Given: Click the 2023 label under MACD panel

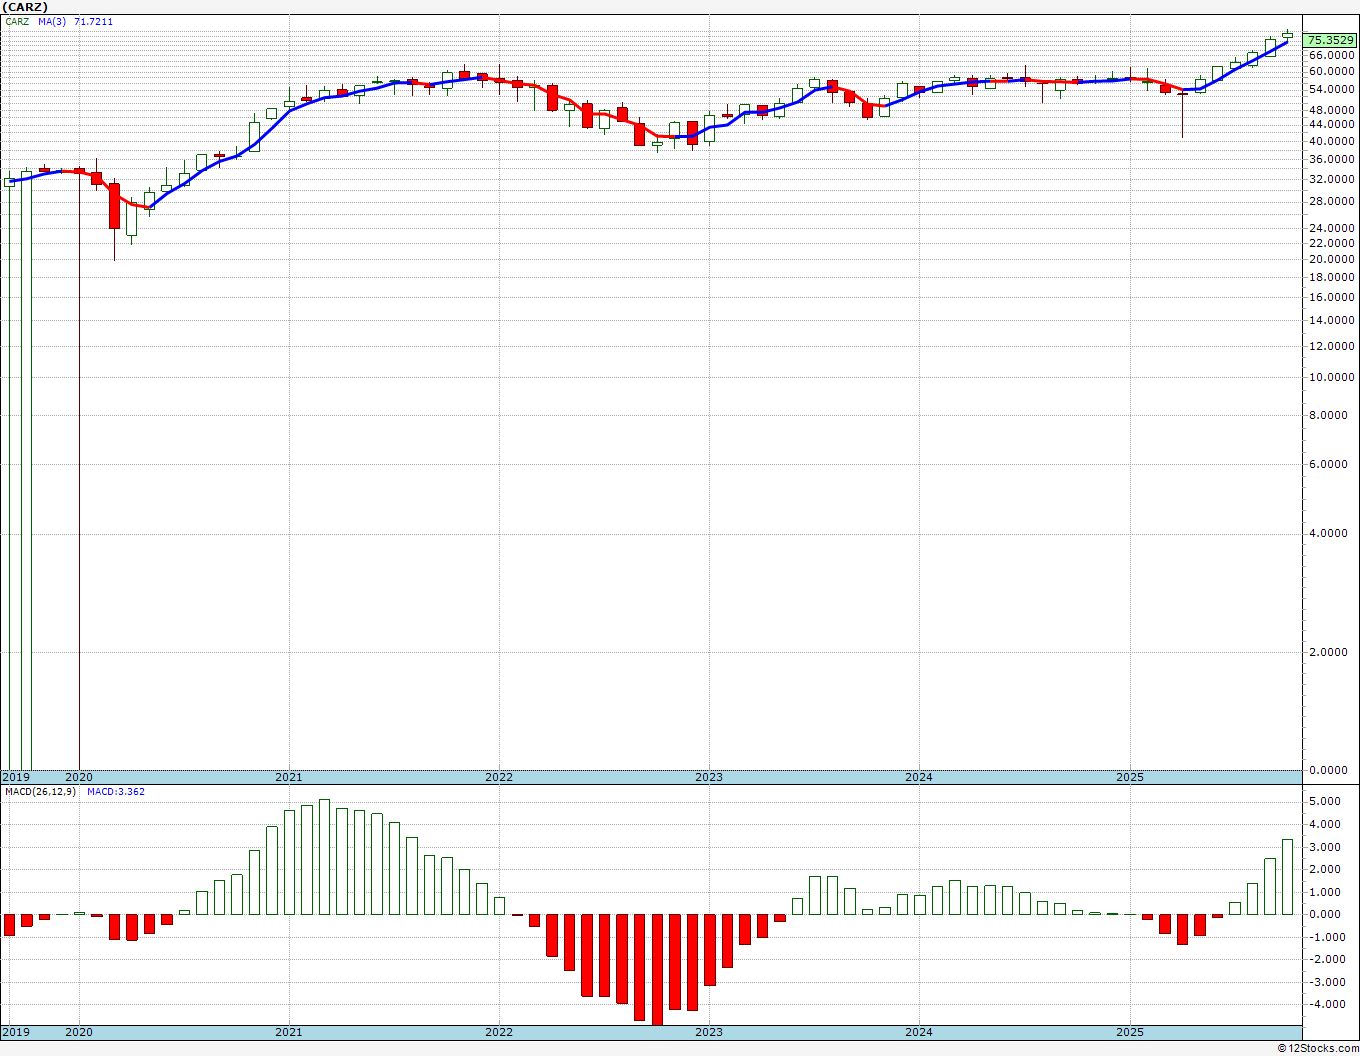Looking at the screenshot, I should pyautogui.click(x=708, y=1032).
